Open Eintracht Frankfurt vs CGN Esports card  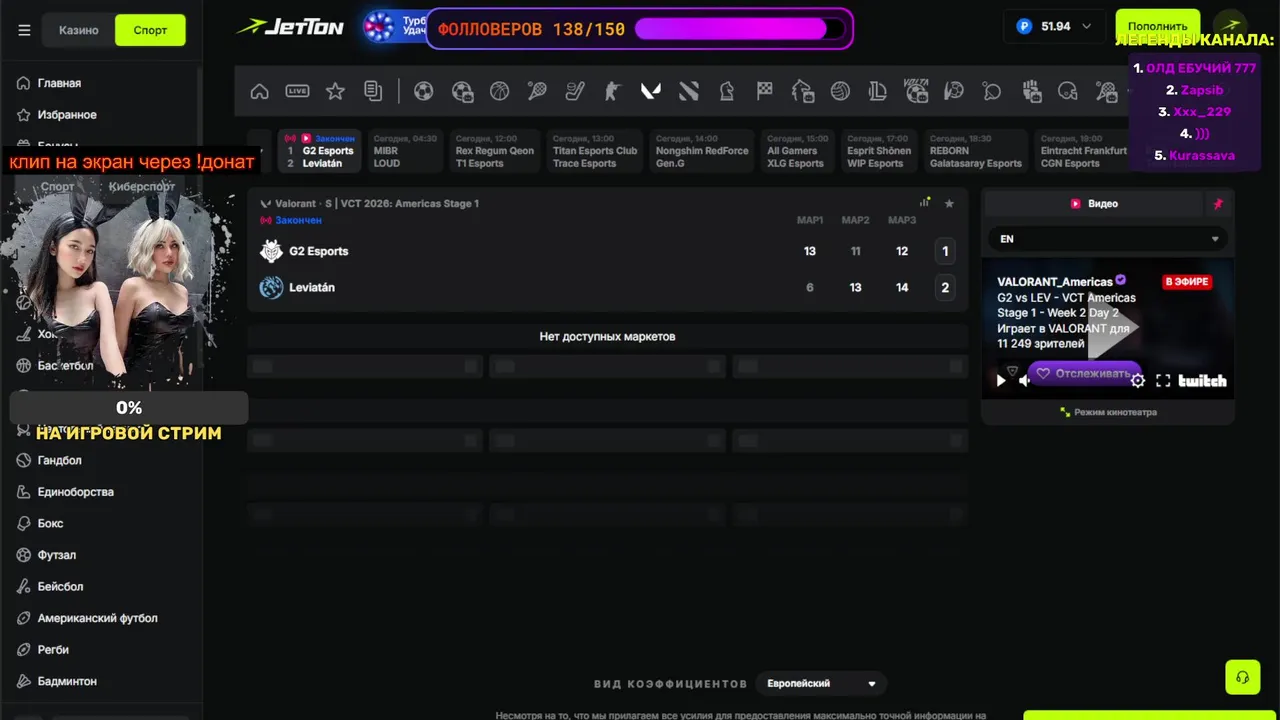1084,151
